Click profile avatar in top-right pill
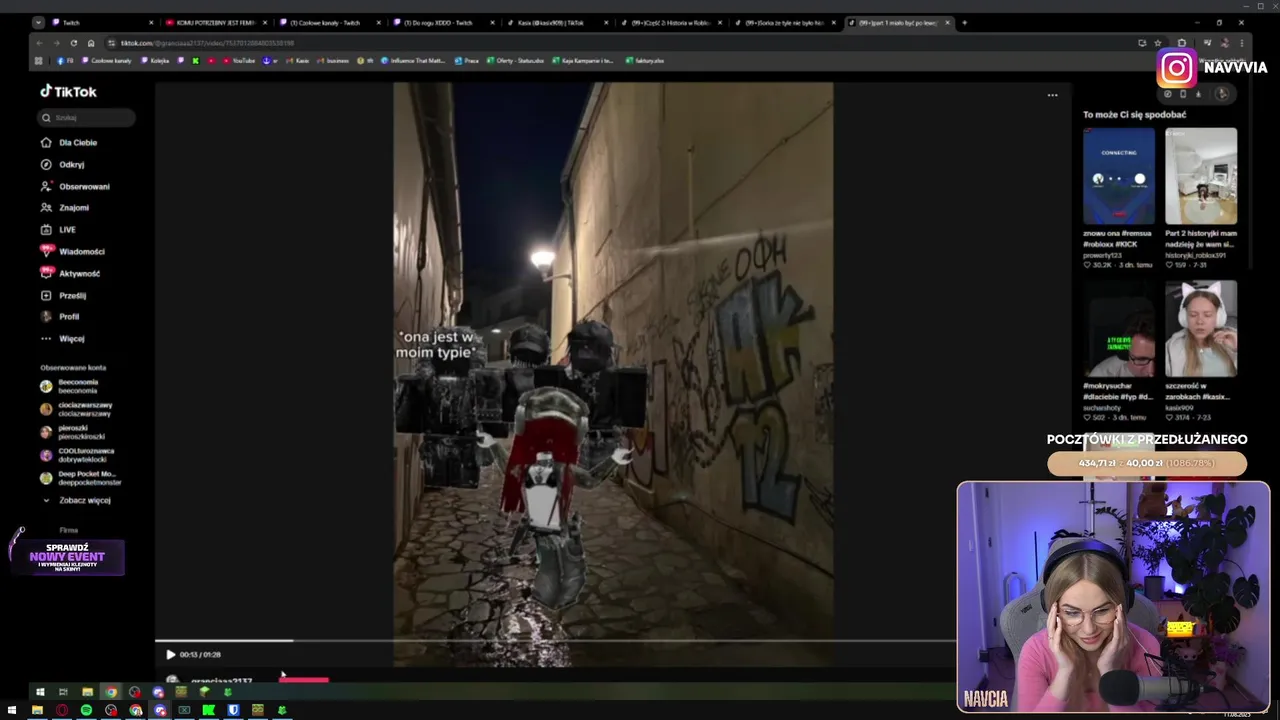The width and height of the screenshot is (1280, 720). (1222, 94)
